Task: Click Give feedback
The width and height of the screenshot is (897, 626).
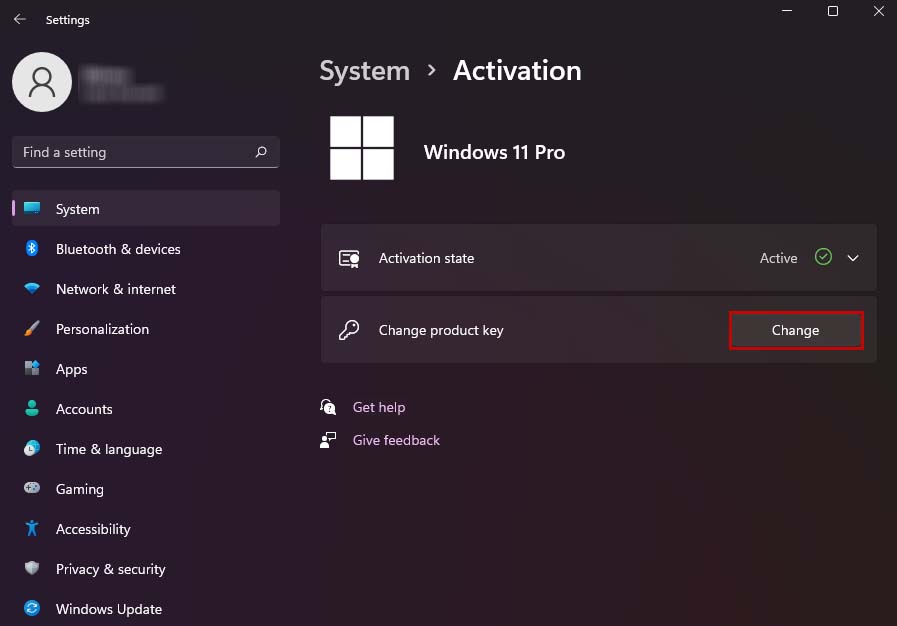Action: [x=395, y=440]
